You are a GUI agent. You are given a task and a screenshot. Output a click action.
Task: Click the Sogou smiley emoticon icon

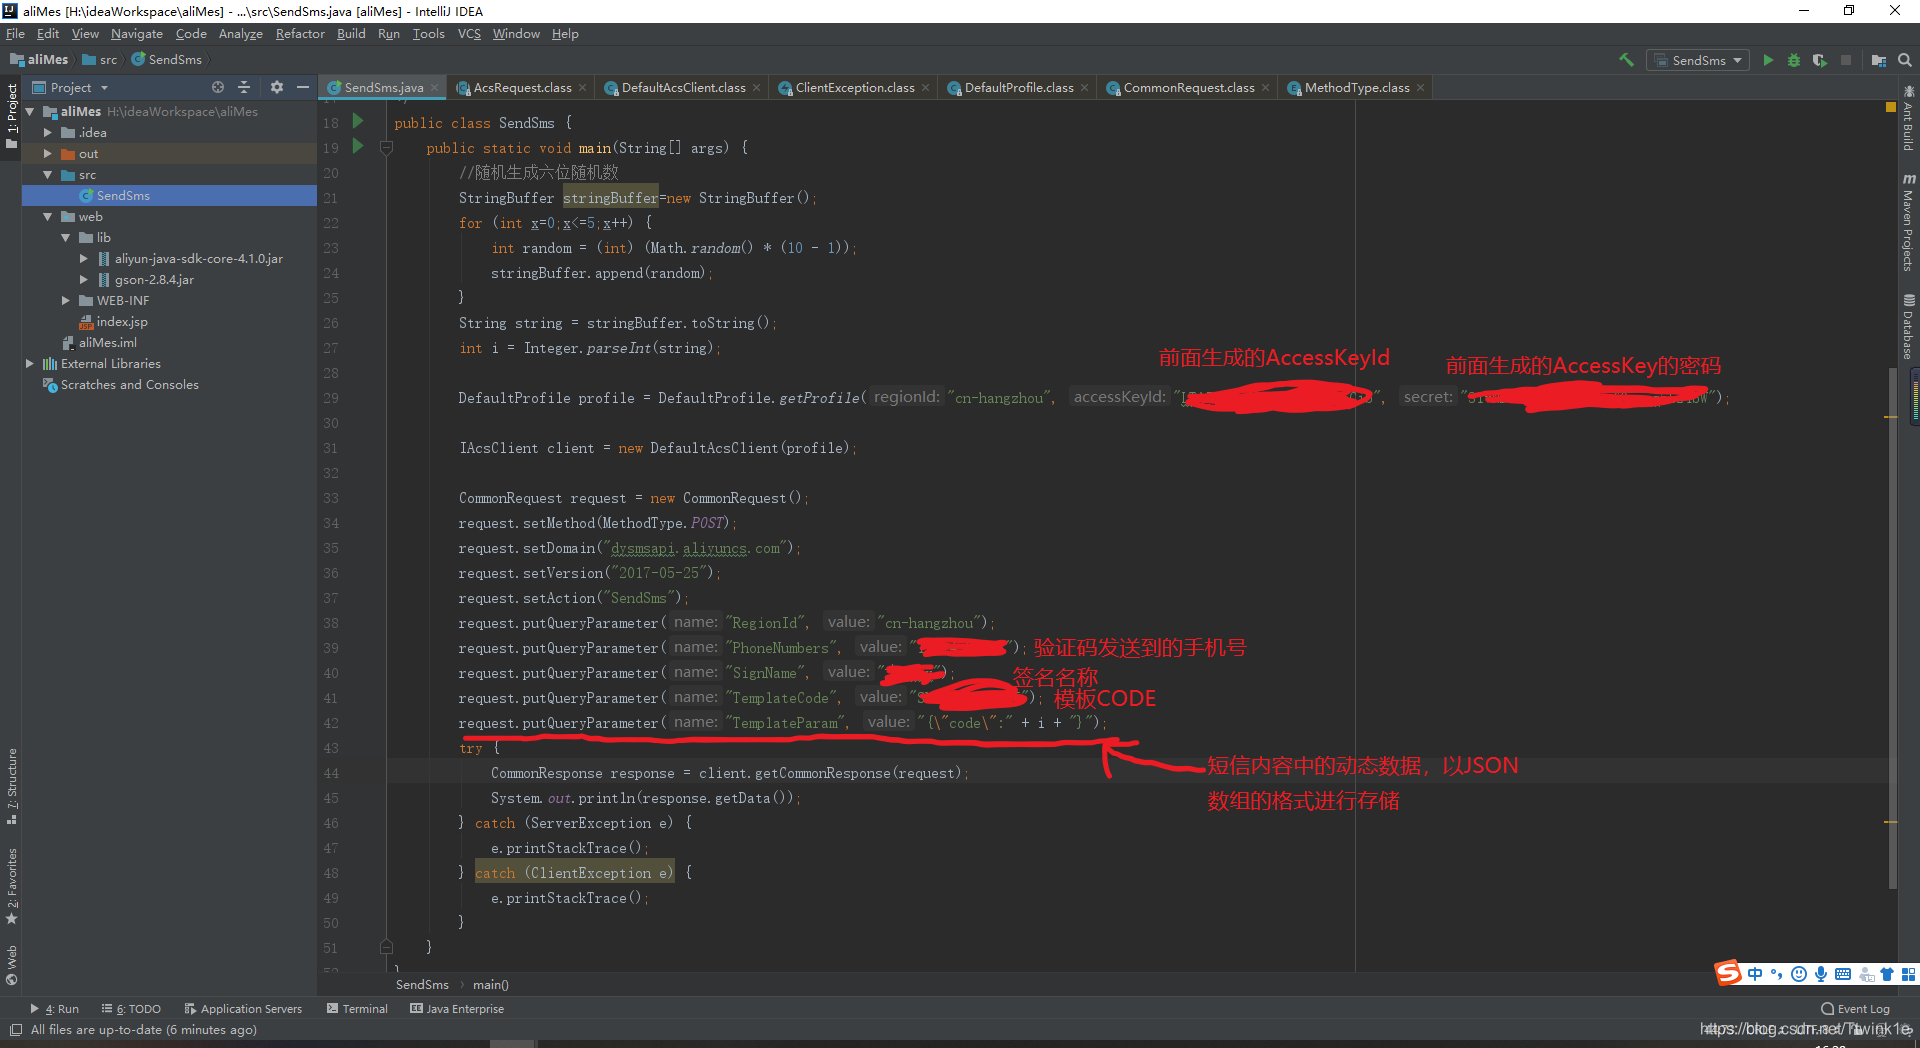(x=1799, y=974)
